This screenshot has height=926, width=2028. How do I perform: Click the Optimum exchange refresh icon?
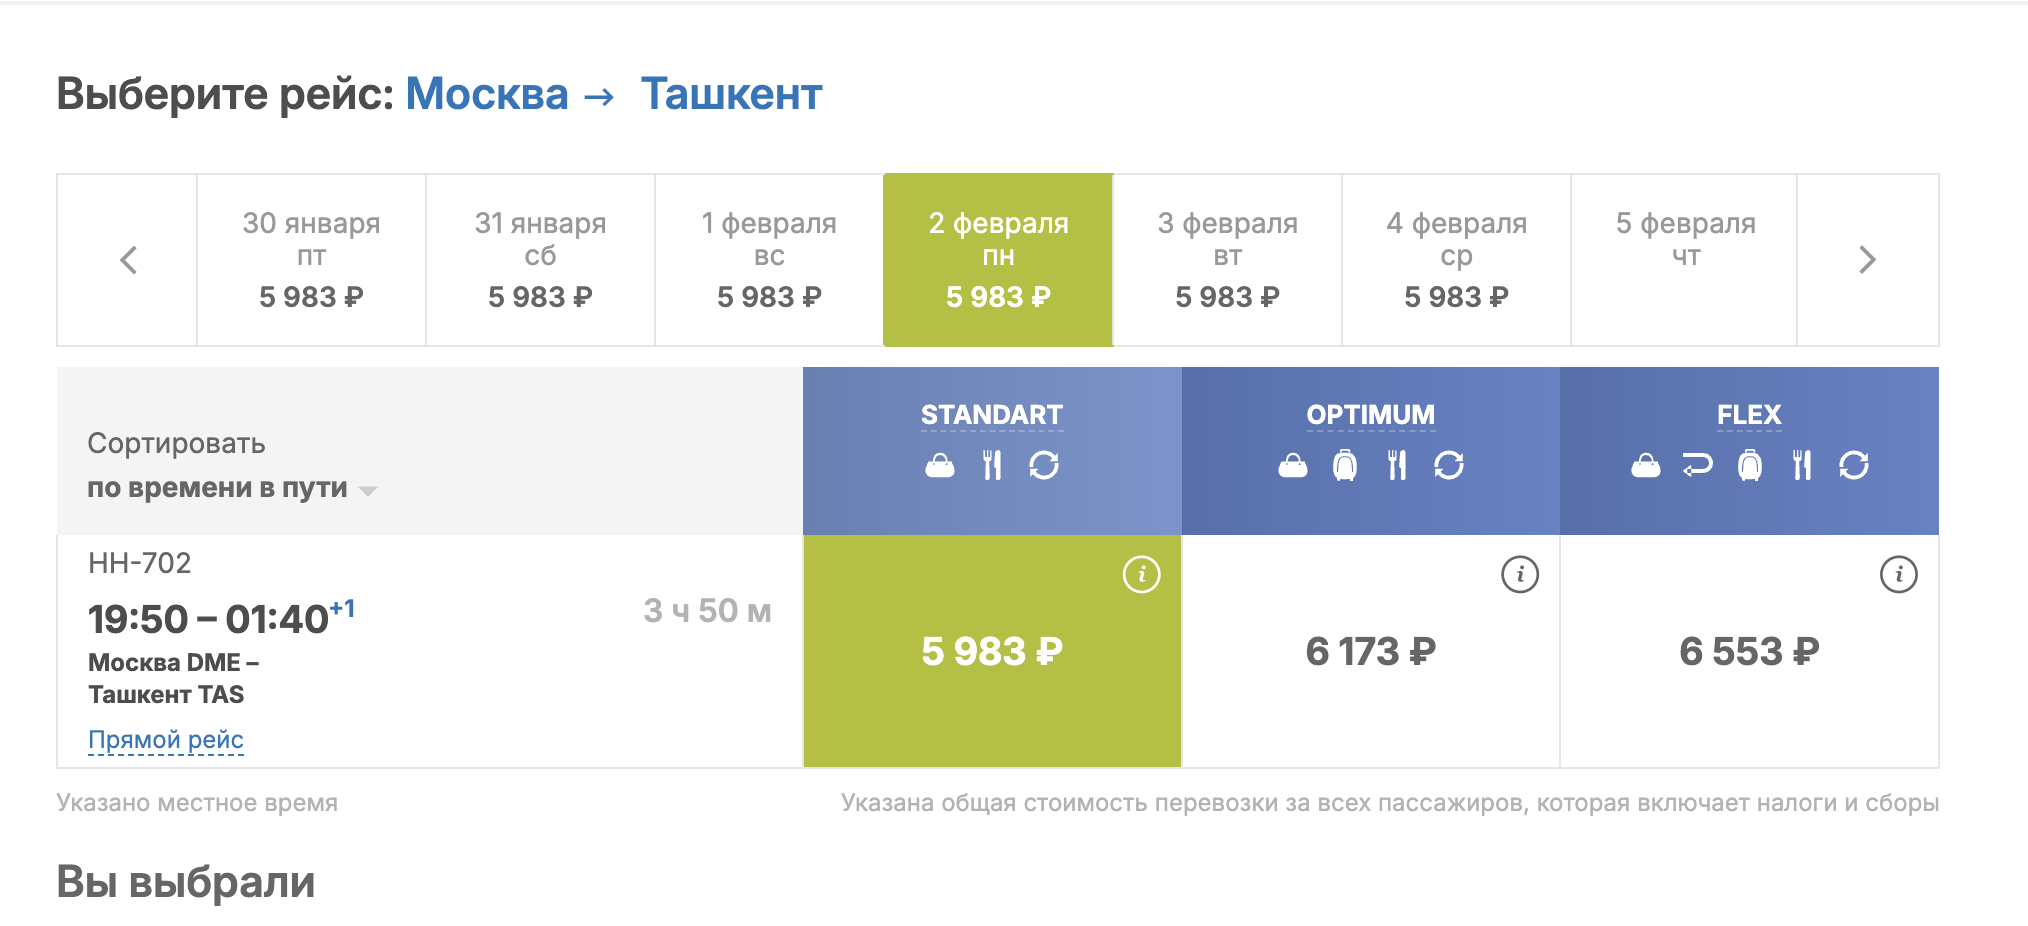coord(1449,465)
